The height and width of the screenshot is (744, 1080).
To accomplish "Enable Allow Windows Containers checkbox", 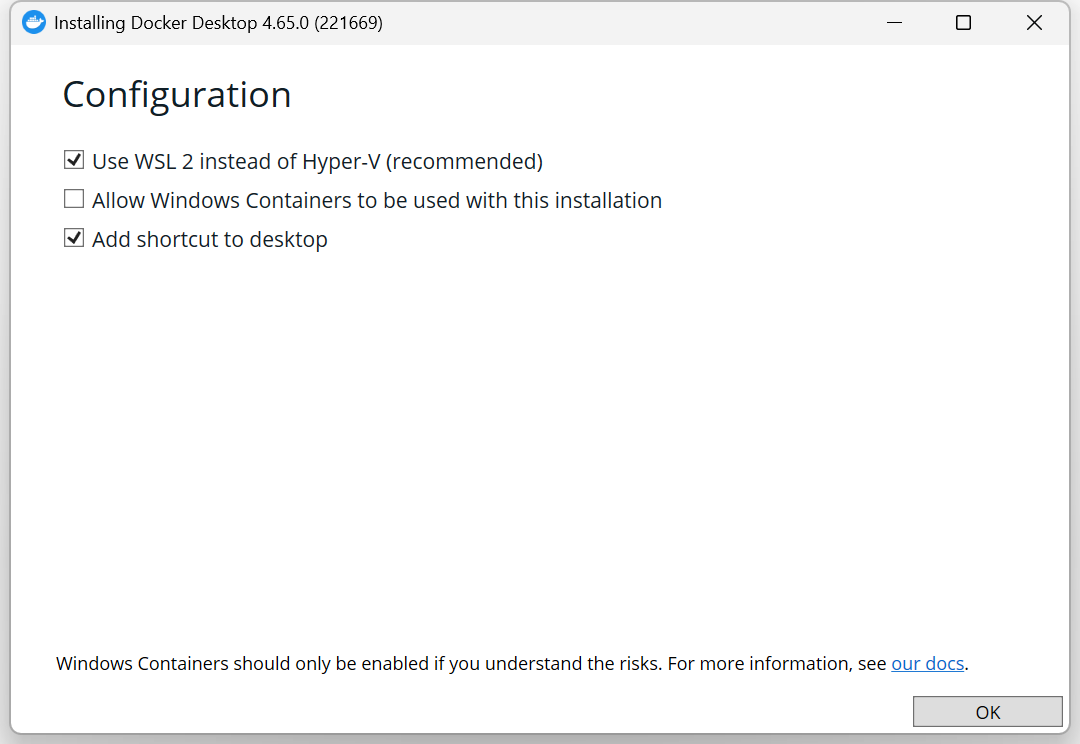I will [74, 199].
